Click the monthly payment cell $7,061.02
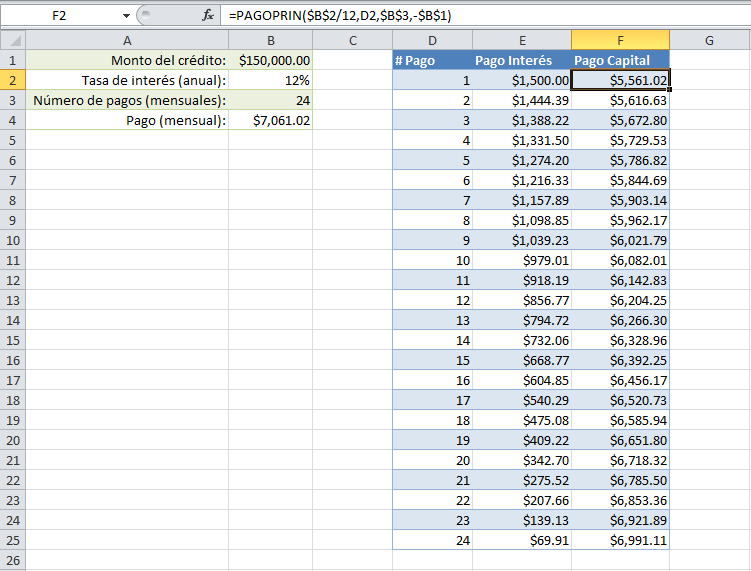This screenshot has height=571, width=751. coord(270,120)
